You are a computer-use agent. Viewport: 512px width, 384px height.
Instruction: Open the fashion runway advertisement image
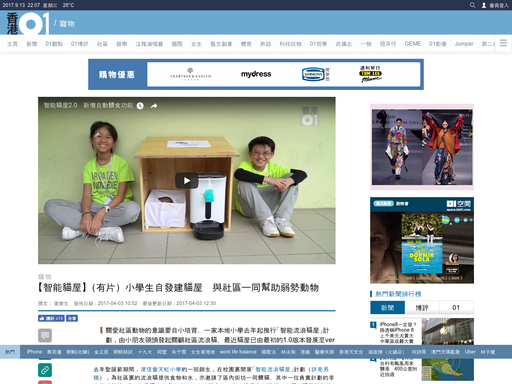click(422, 147)
